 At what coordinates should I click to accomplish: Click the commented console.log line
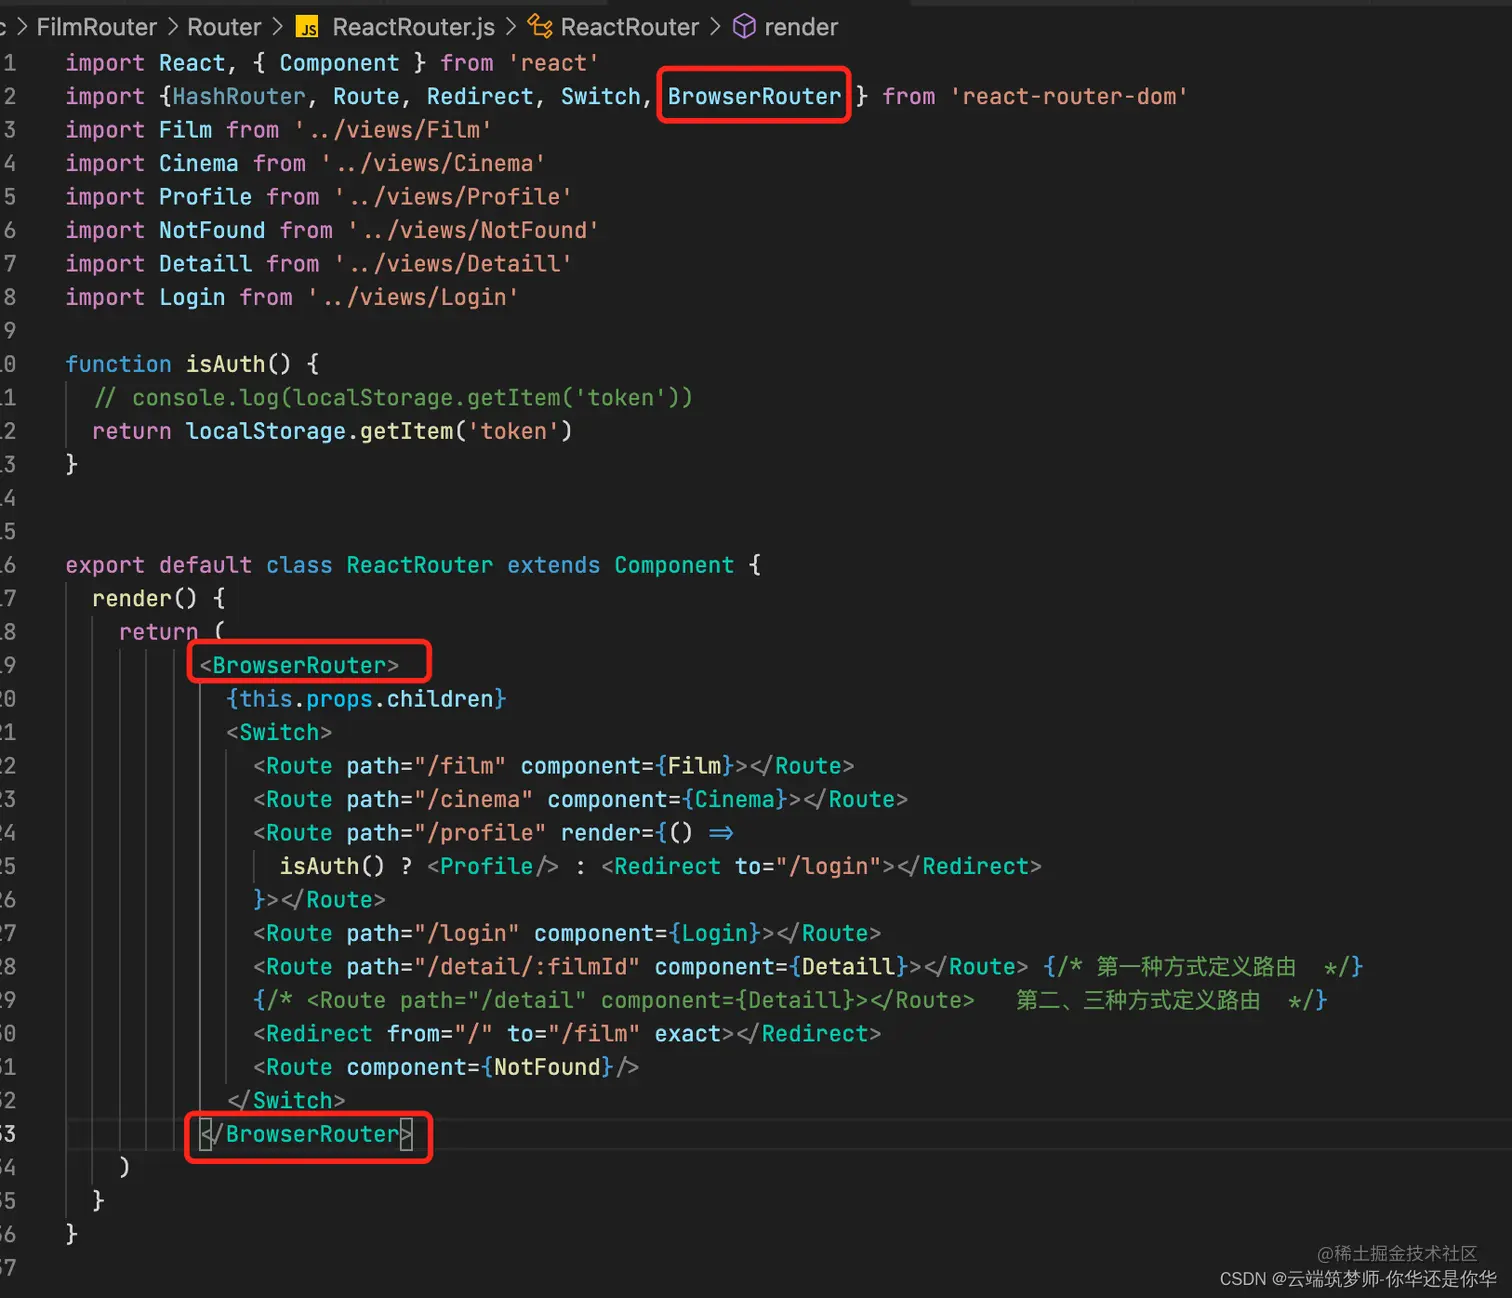pyautogui.click(x=393, y=398)
